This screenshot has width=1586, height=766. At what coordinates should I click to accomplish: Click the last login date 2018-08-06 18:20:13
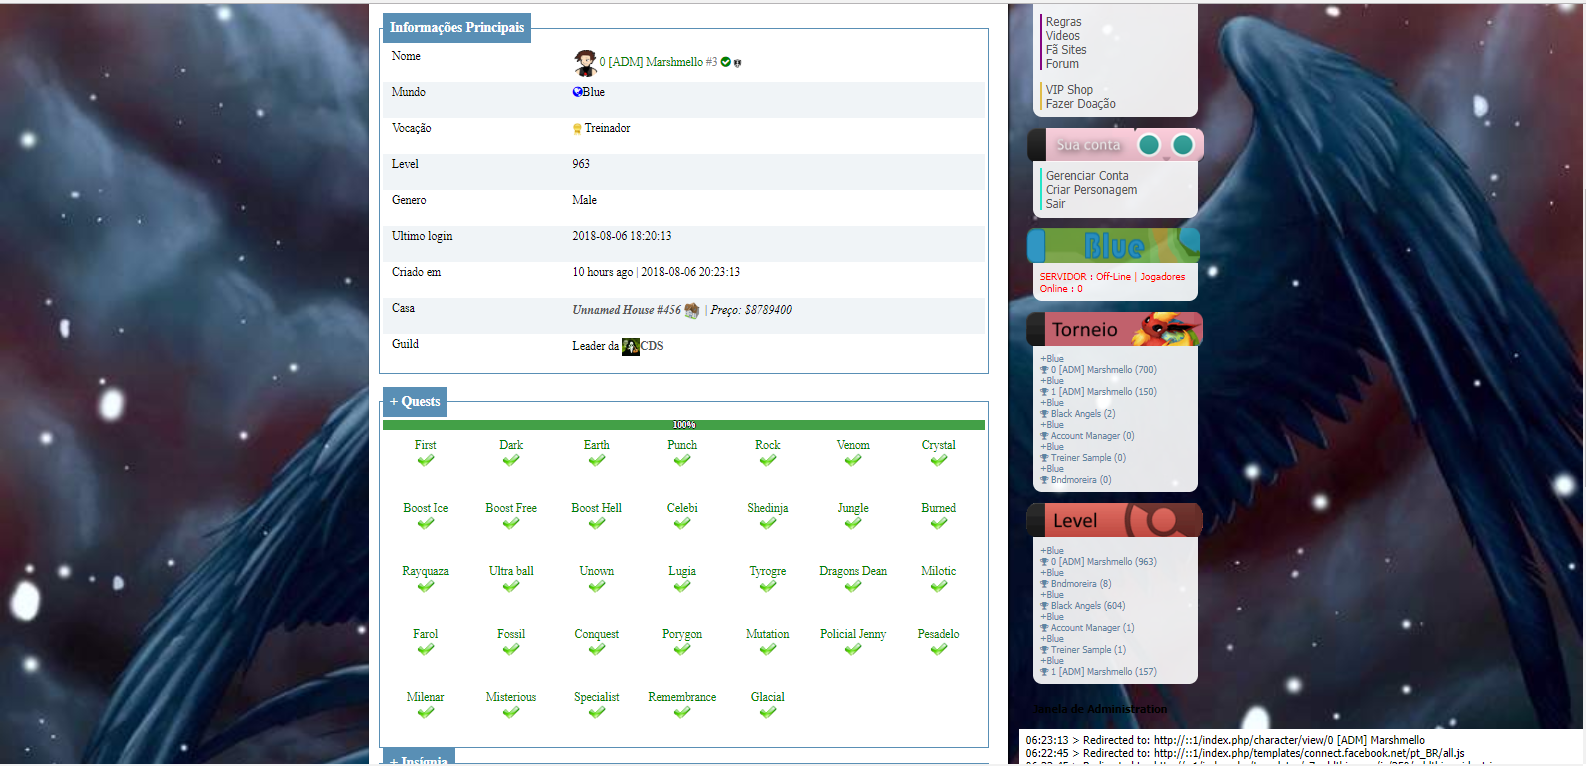click(622, 236)
